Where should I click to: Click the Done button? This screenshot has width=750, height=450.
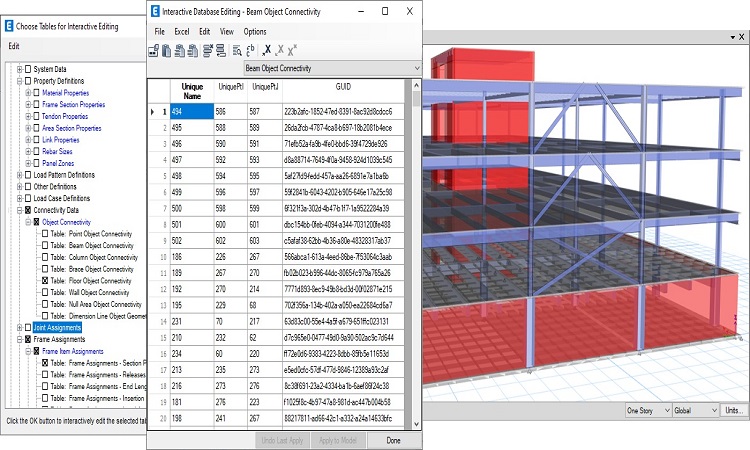393,440
